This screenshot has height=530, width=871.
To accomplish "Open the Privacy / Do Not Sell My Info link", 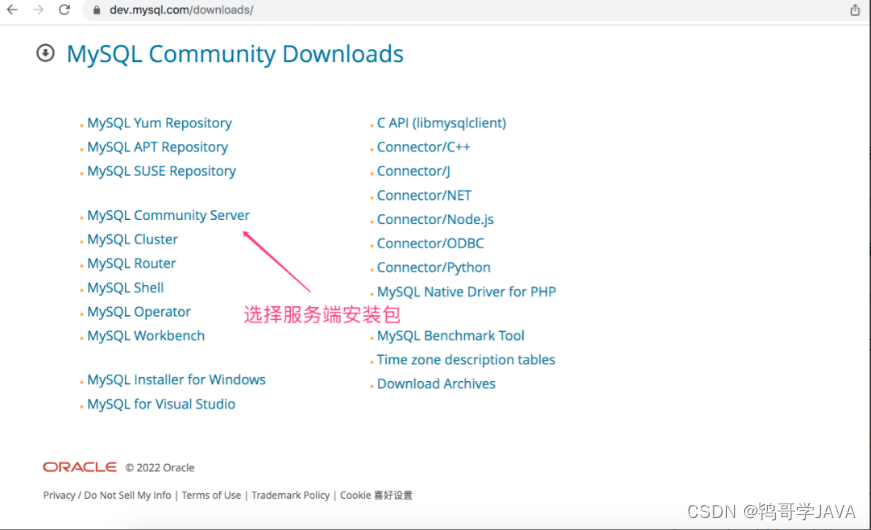I will [107, 496].
